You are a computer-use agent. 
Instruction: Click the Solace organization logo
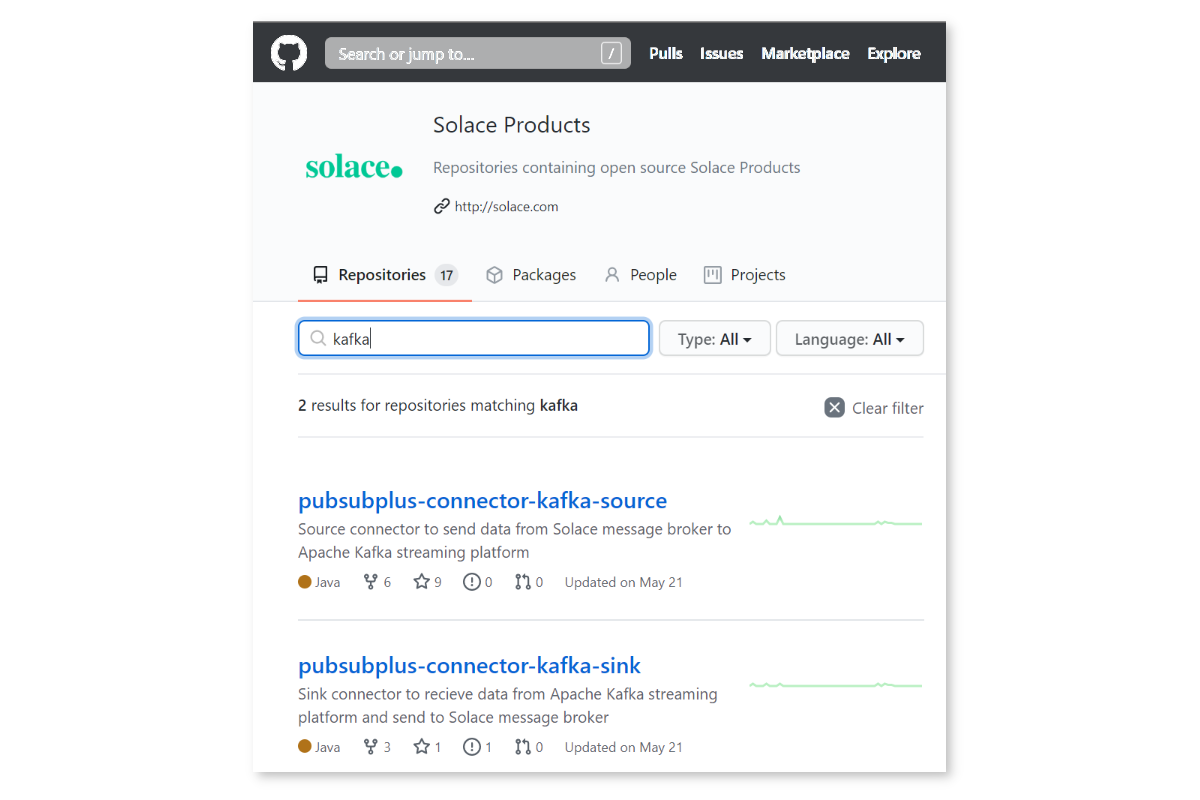tap(354, 167)
